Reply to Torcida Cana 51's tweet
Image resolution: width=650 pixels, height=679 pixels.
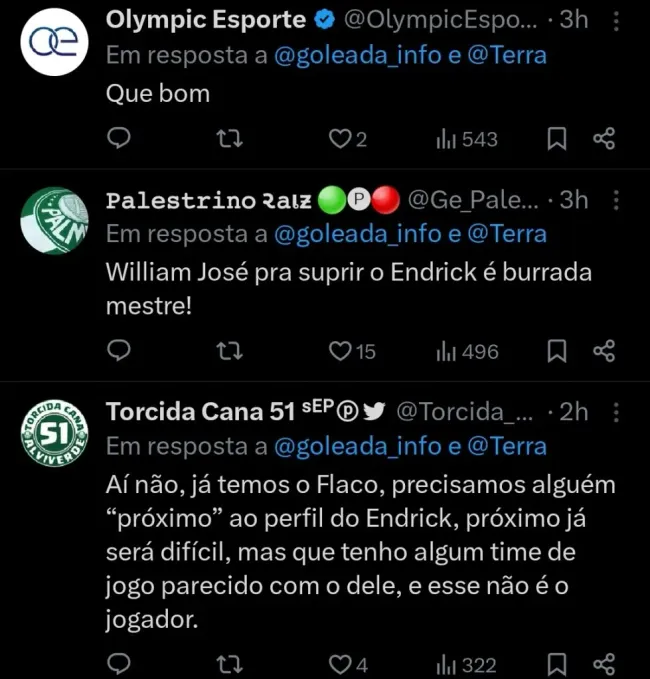[119, 664]
